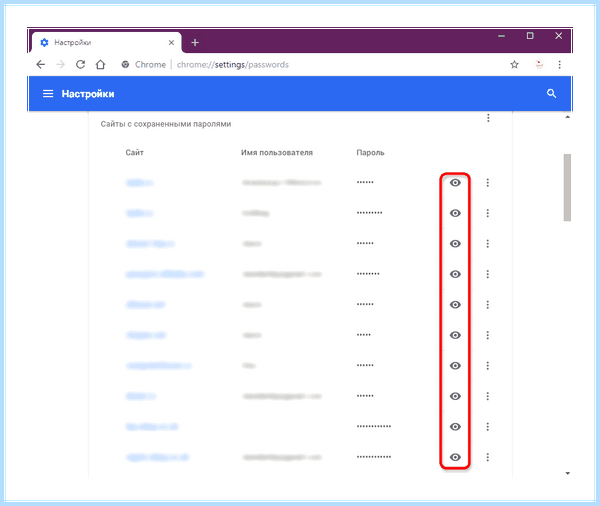Go back to the previous page
600x506 pixels.
point(41,65)
